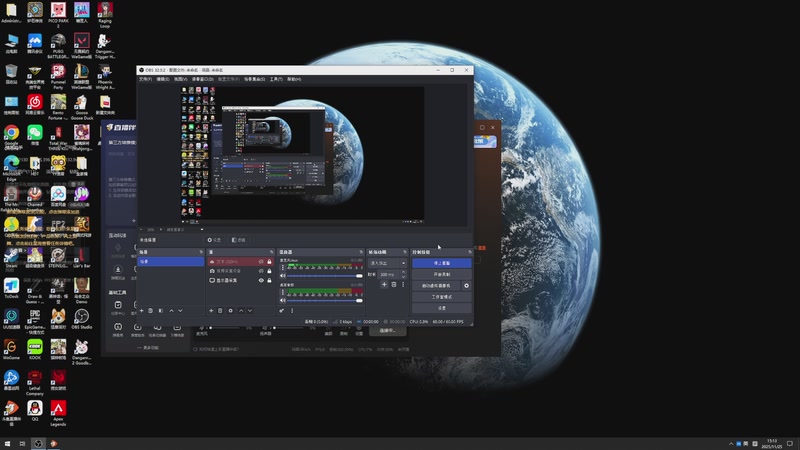The image size is (800, 450).
Task: Open OBS Studio desktop shortcut
Action: 82,319
